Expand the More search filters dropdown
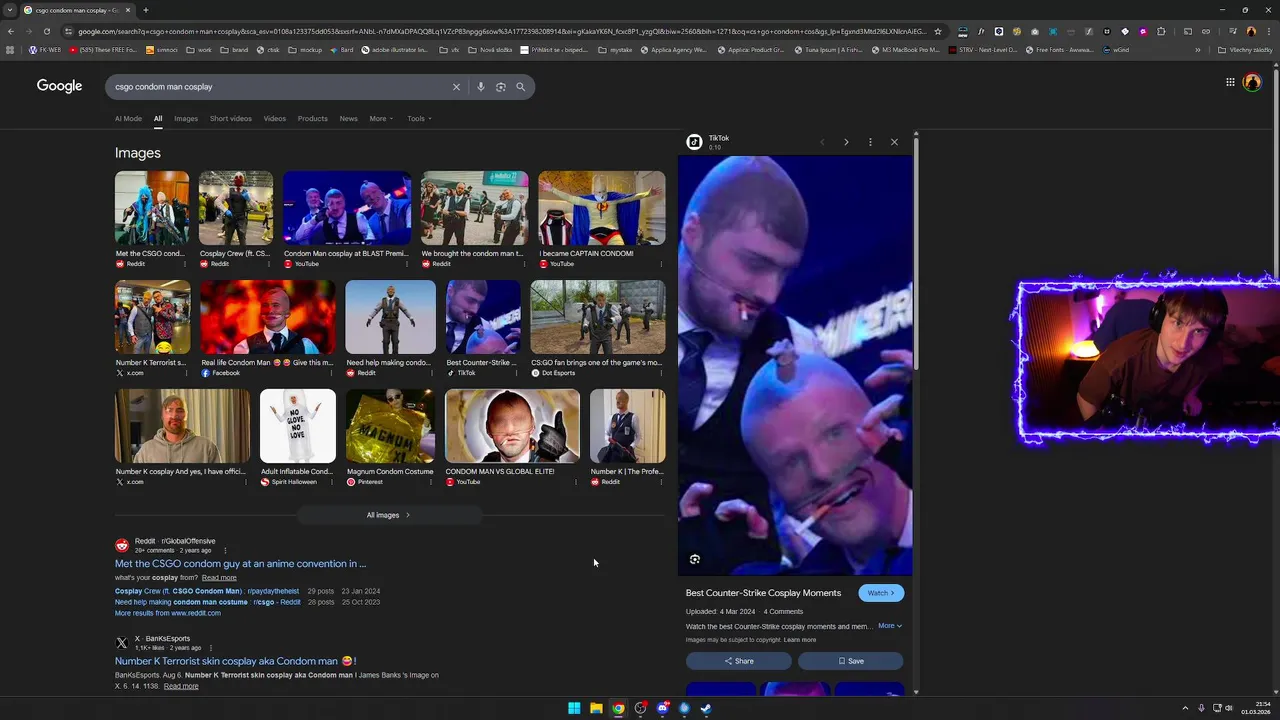Screen dimensions: 1280x720 [381, 118]
